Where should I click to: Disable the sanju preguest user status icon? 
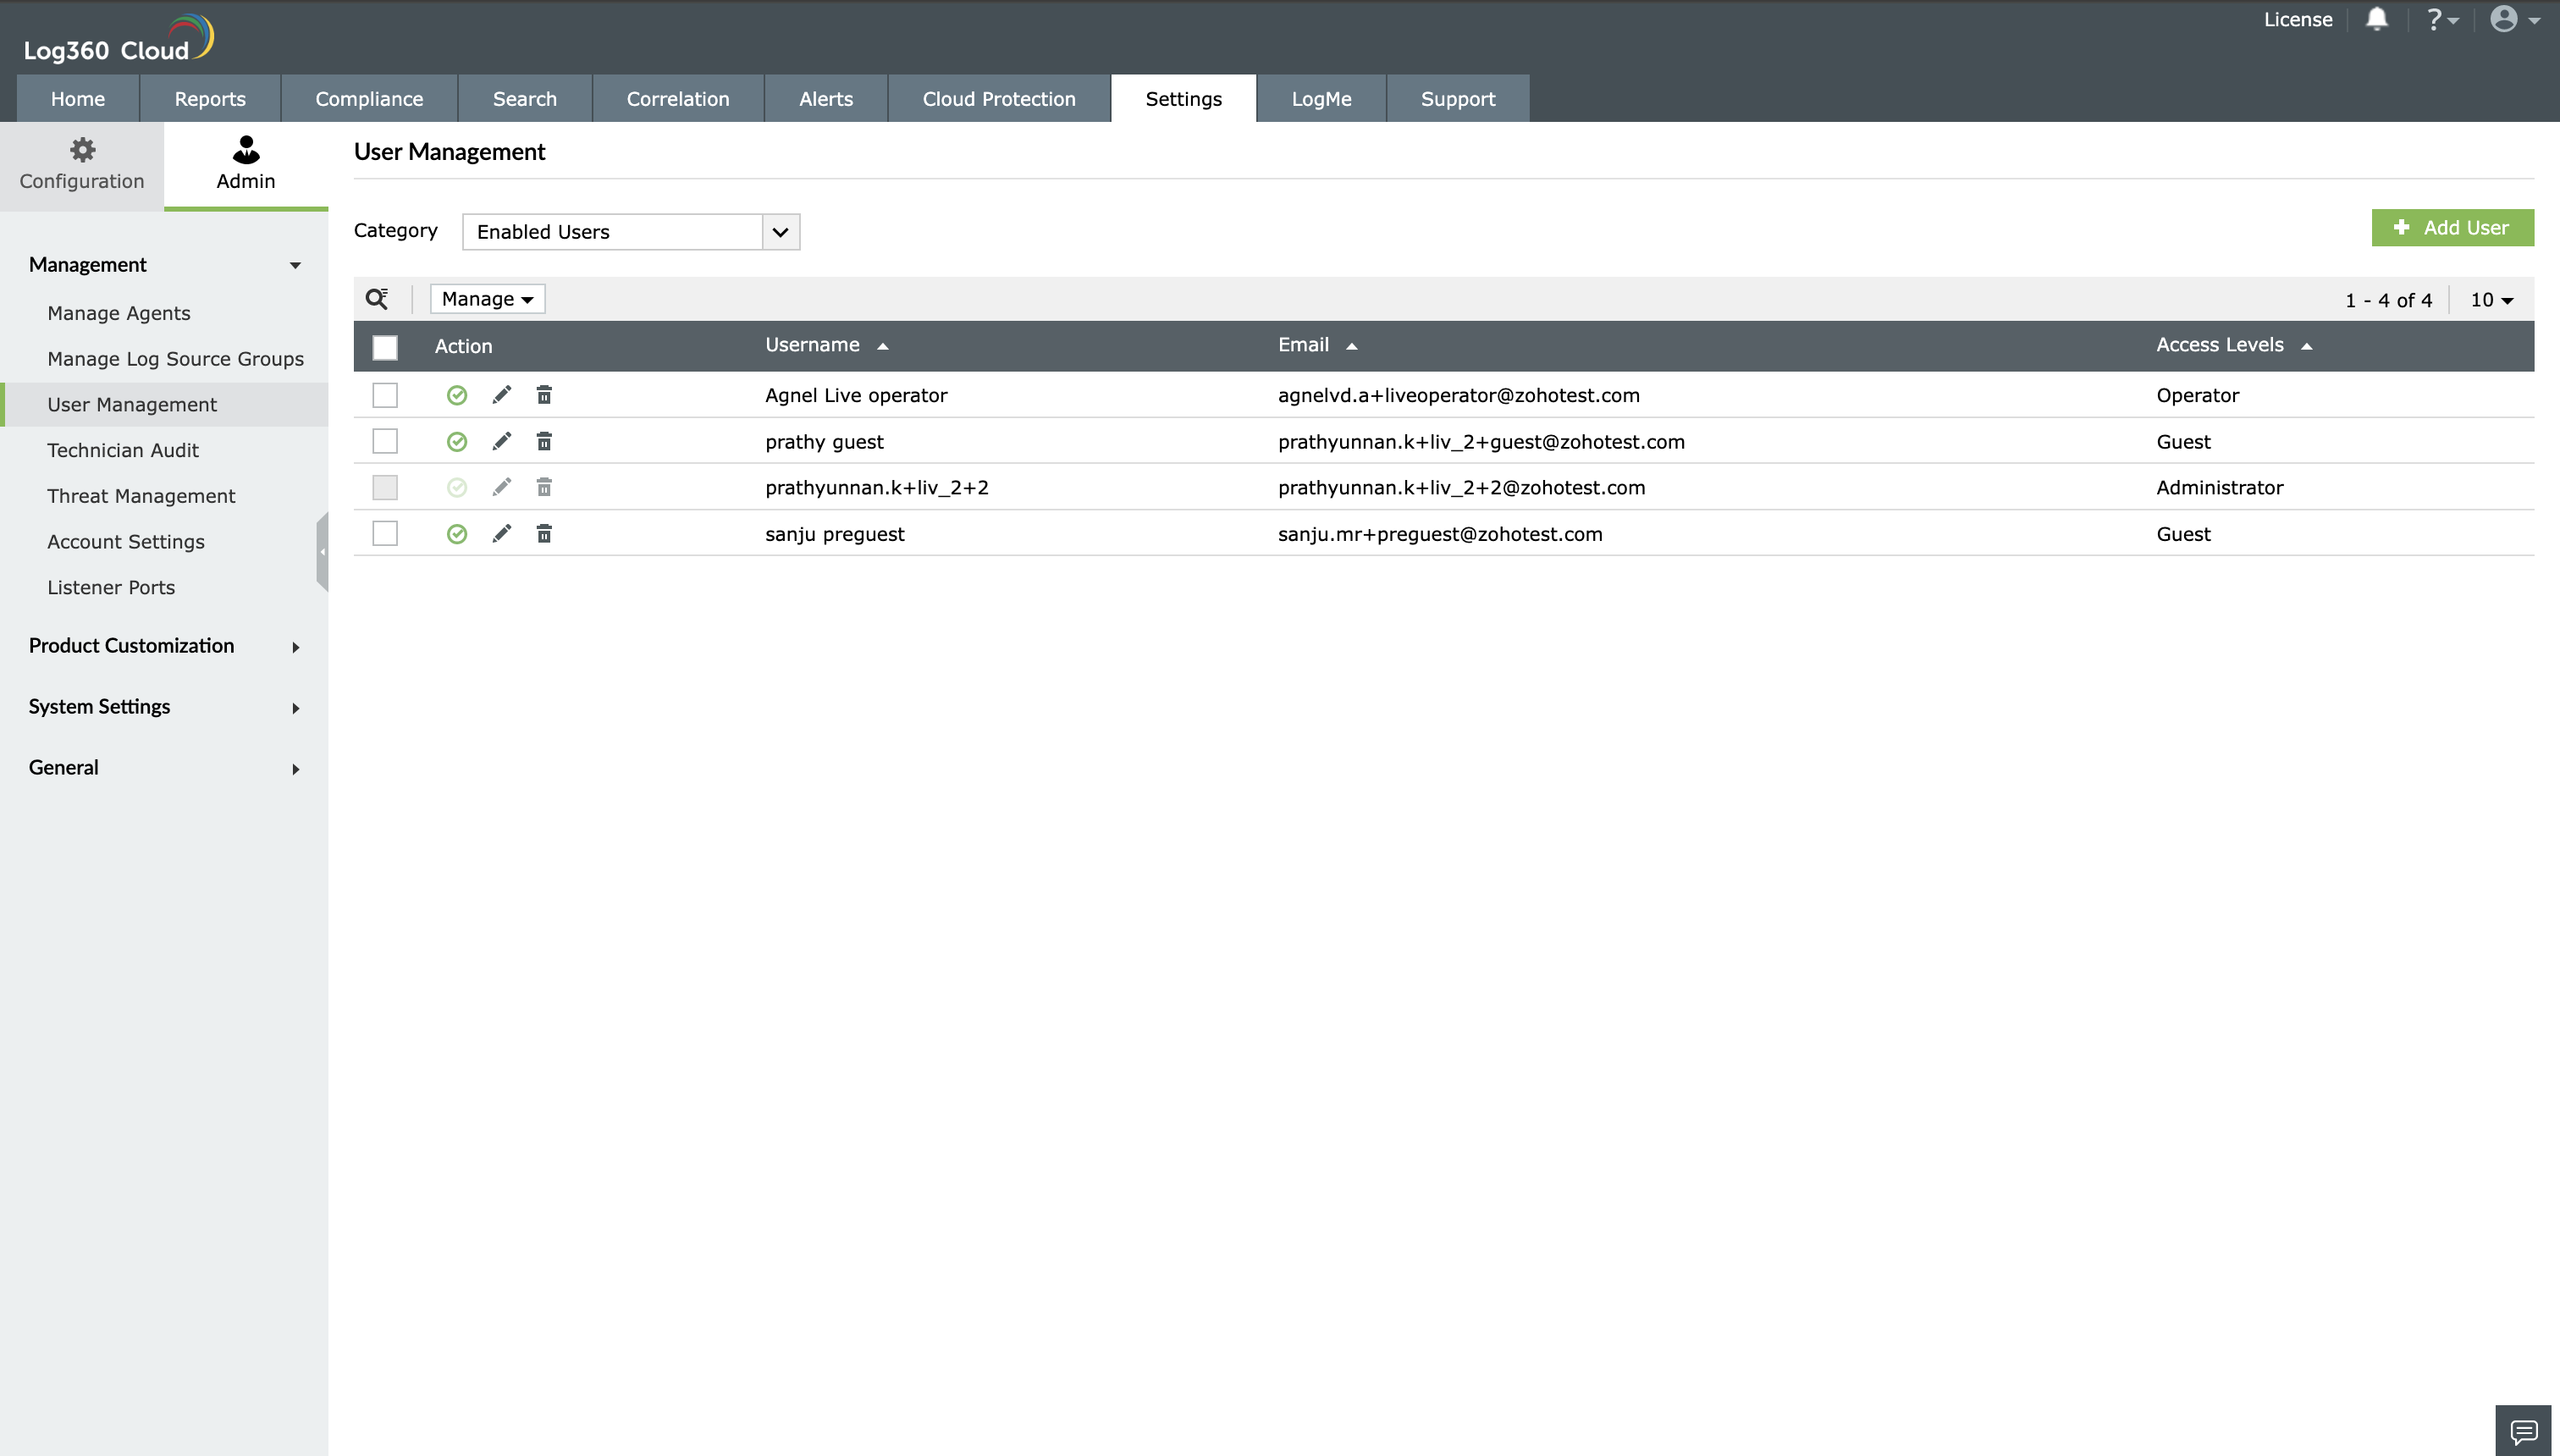click(457, 534)
